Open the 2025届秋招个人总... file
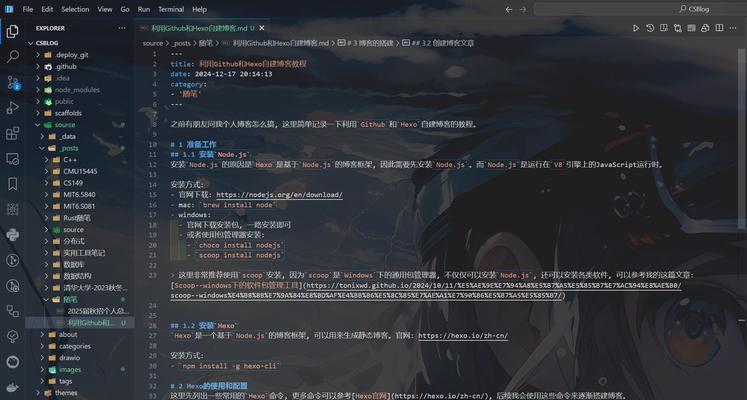This screenshot has height=400, width=747. (x=99, y=311)
